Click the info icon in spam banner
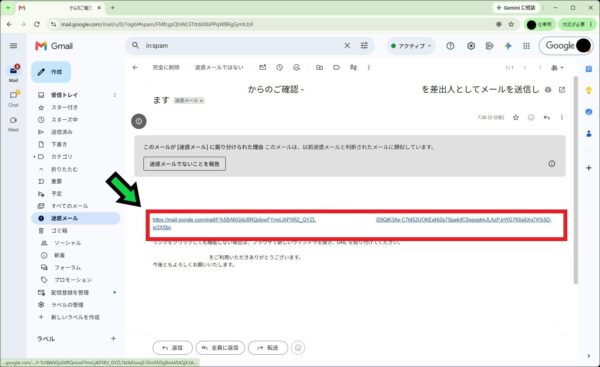The height and width of the screenshot is (367, 600). point(552,164)
